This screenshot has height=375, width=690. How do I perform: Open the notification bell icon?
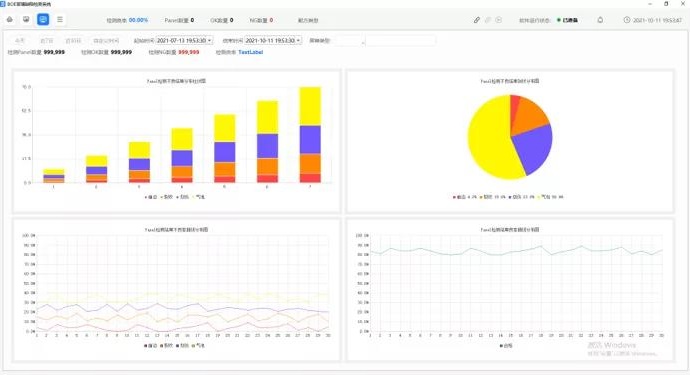tap(600, 20)
